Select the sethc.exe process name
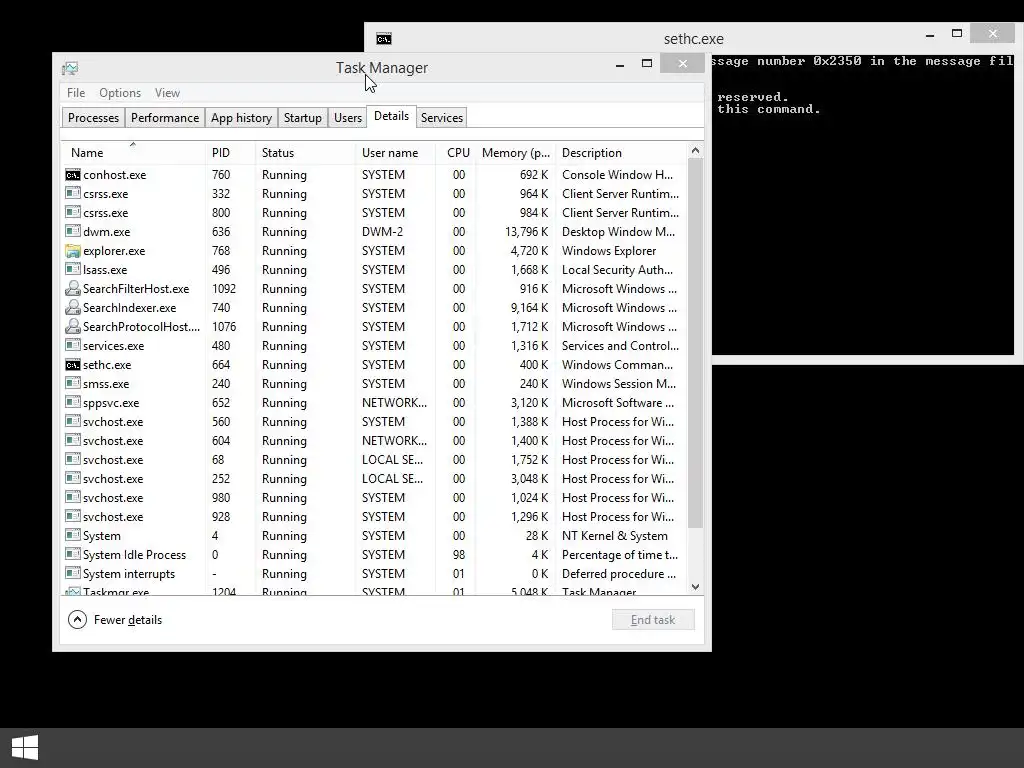 click(107, 364)
